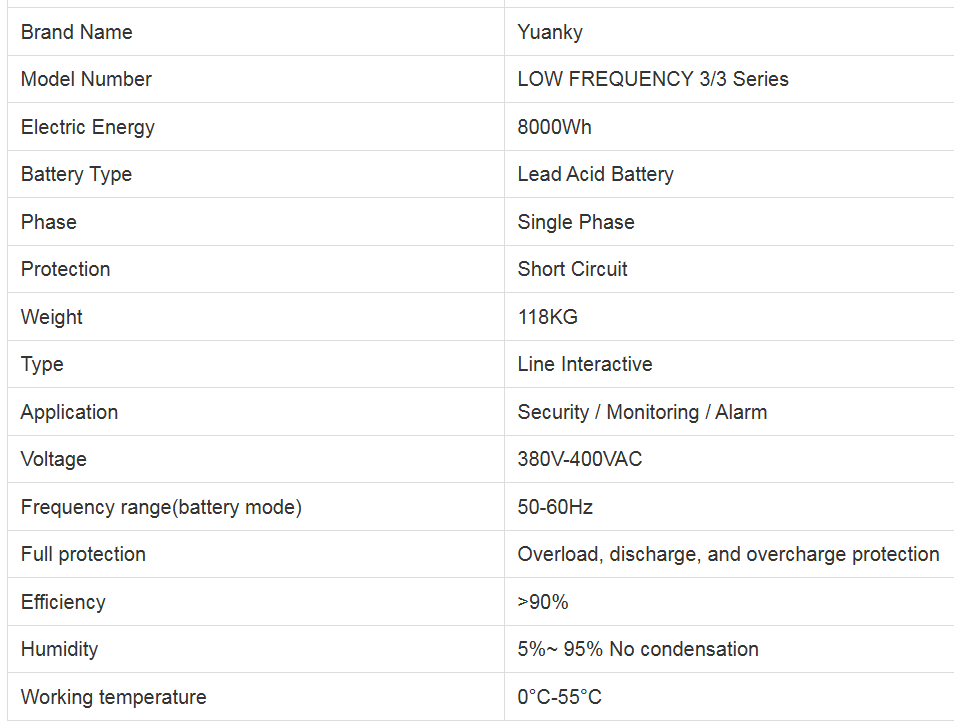The height and width of the screenshot is (725, 954).
Task: Click the Battery Type label
Action: (76, 174)
